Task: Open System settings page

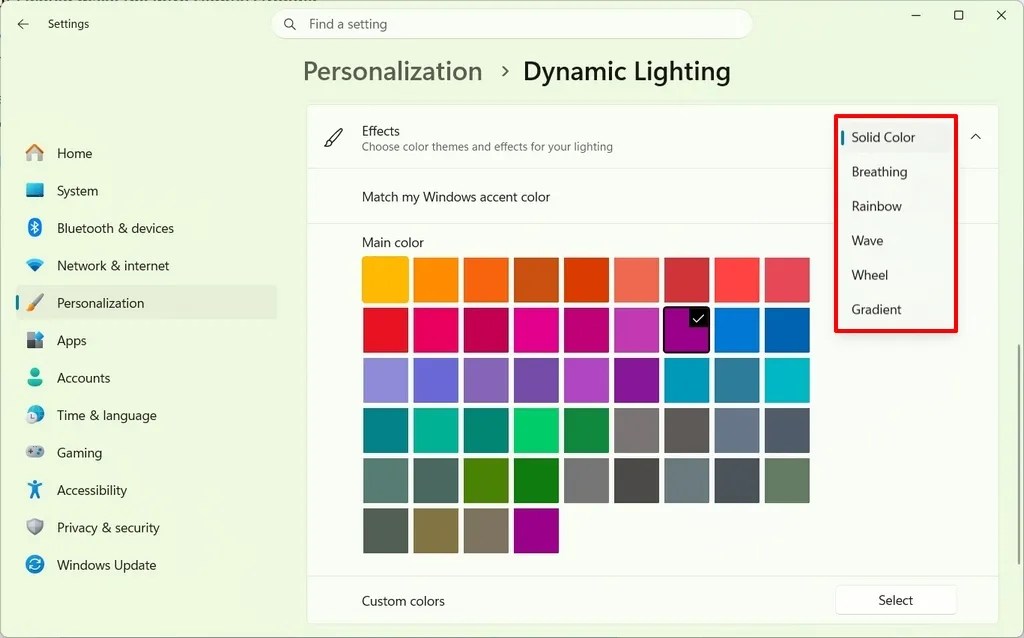Action: (146, 191)
